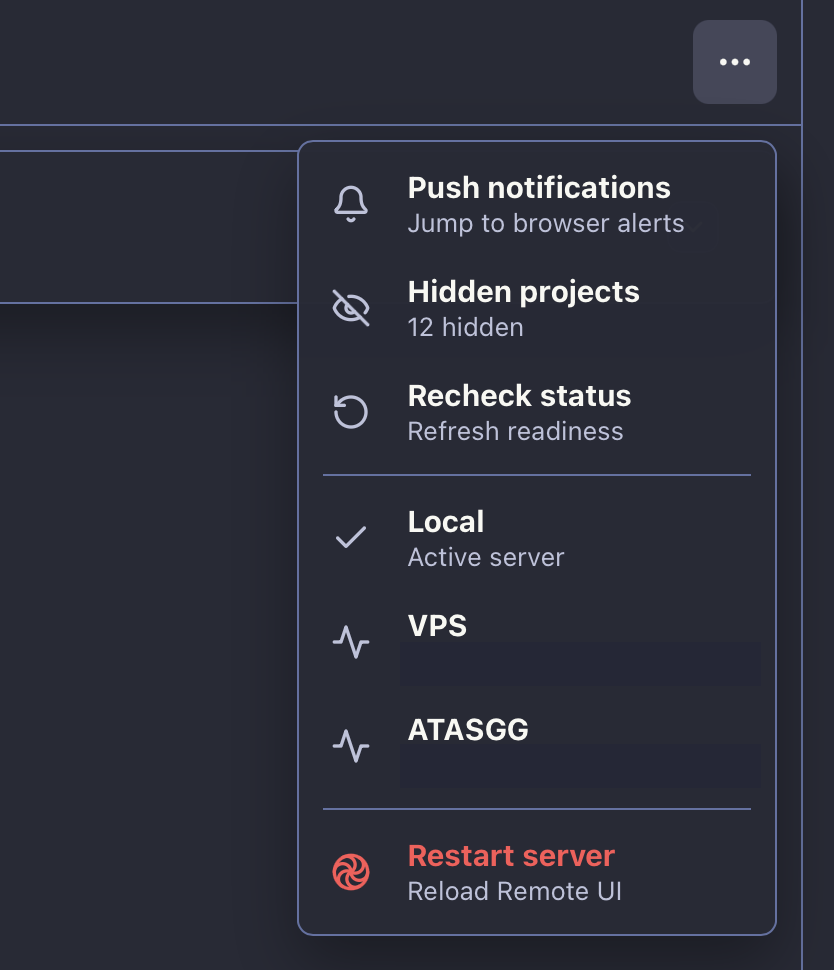Click the 'Refresh readiness' subtitle text

coord(515,431)
